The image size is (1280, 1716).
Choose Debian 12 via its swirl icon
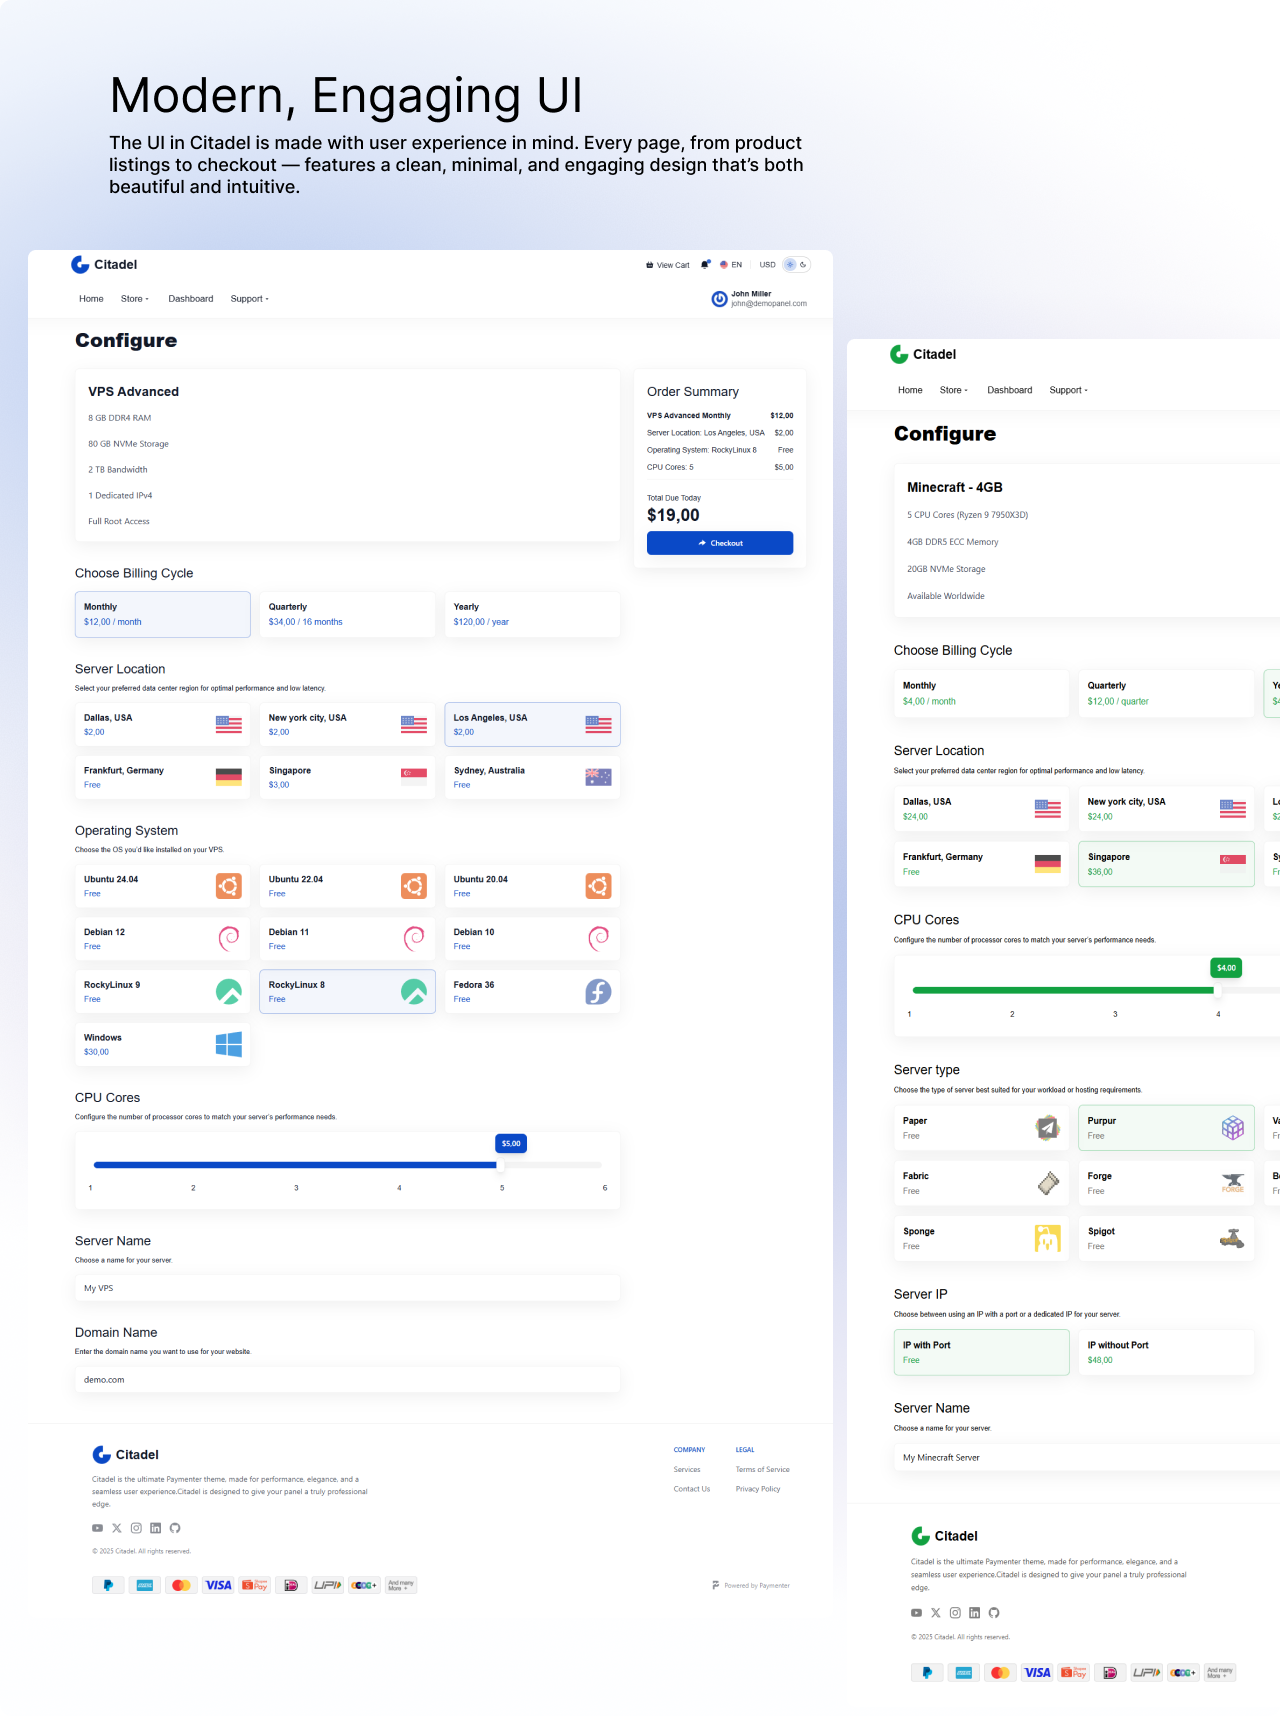coord(228,938)
